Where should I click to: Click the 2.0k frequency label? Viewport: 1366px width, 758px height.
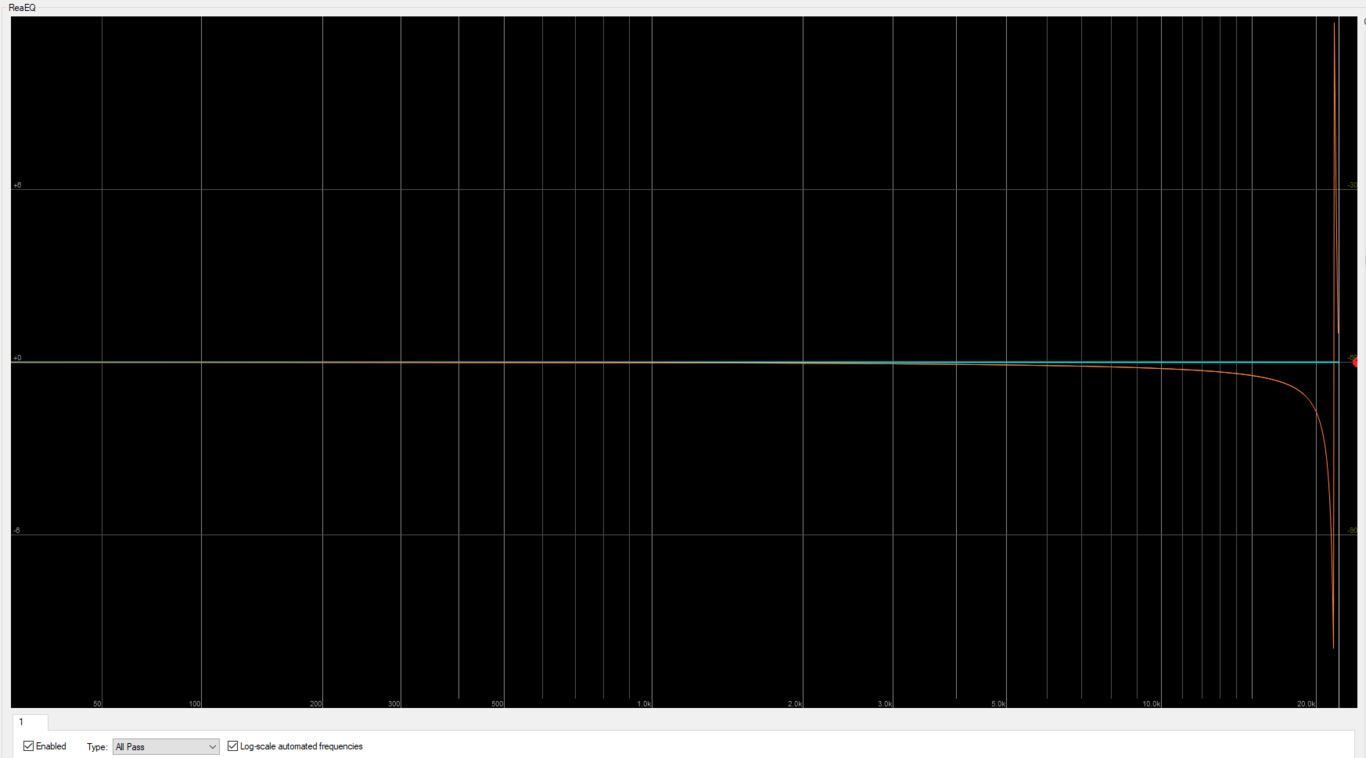(x=795, y=704)
